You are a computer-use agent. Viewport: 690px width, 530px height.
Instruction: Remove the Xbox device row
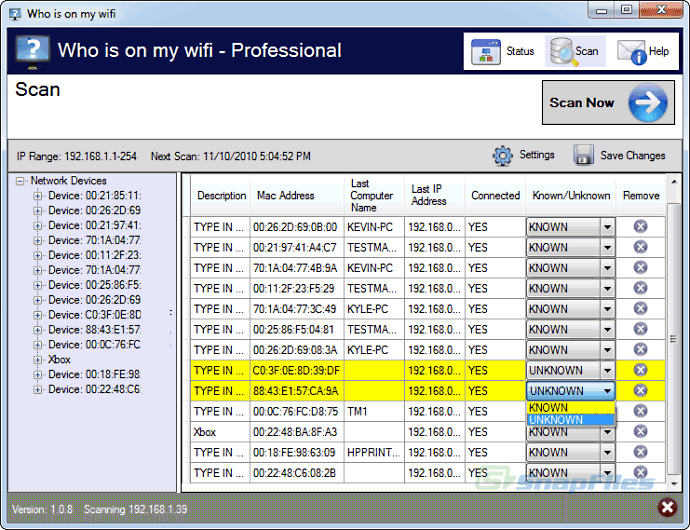point(640,431)
